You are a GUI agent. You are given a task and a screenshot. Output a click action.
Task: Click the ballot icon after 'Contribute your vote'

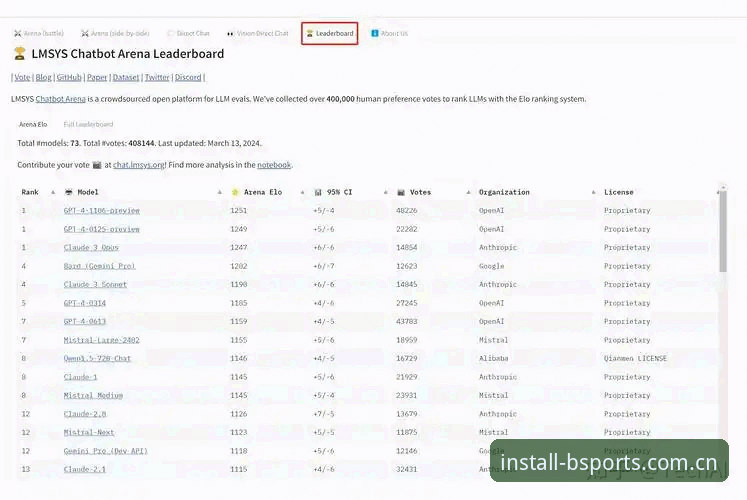[97, 165]
